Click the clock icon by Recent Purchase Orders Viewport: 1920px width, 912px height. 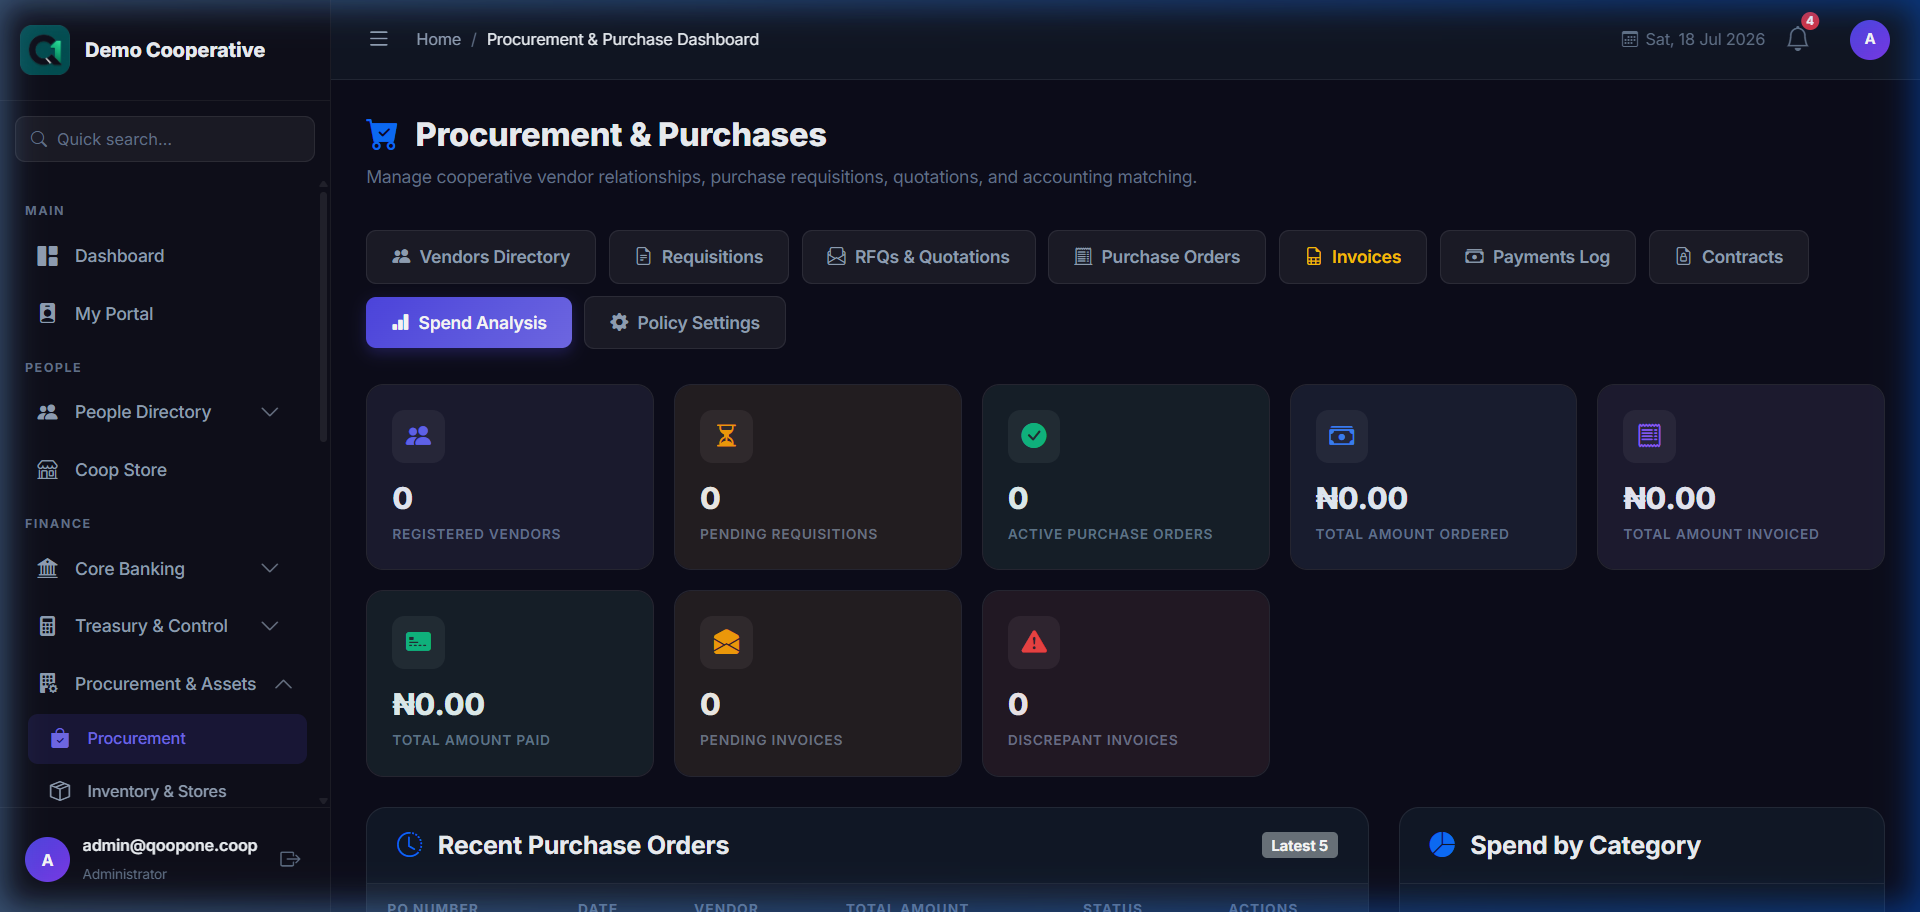[x=409, y=845]
